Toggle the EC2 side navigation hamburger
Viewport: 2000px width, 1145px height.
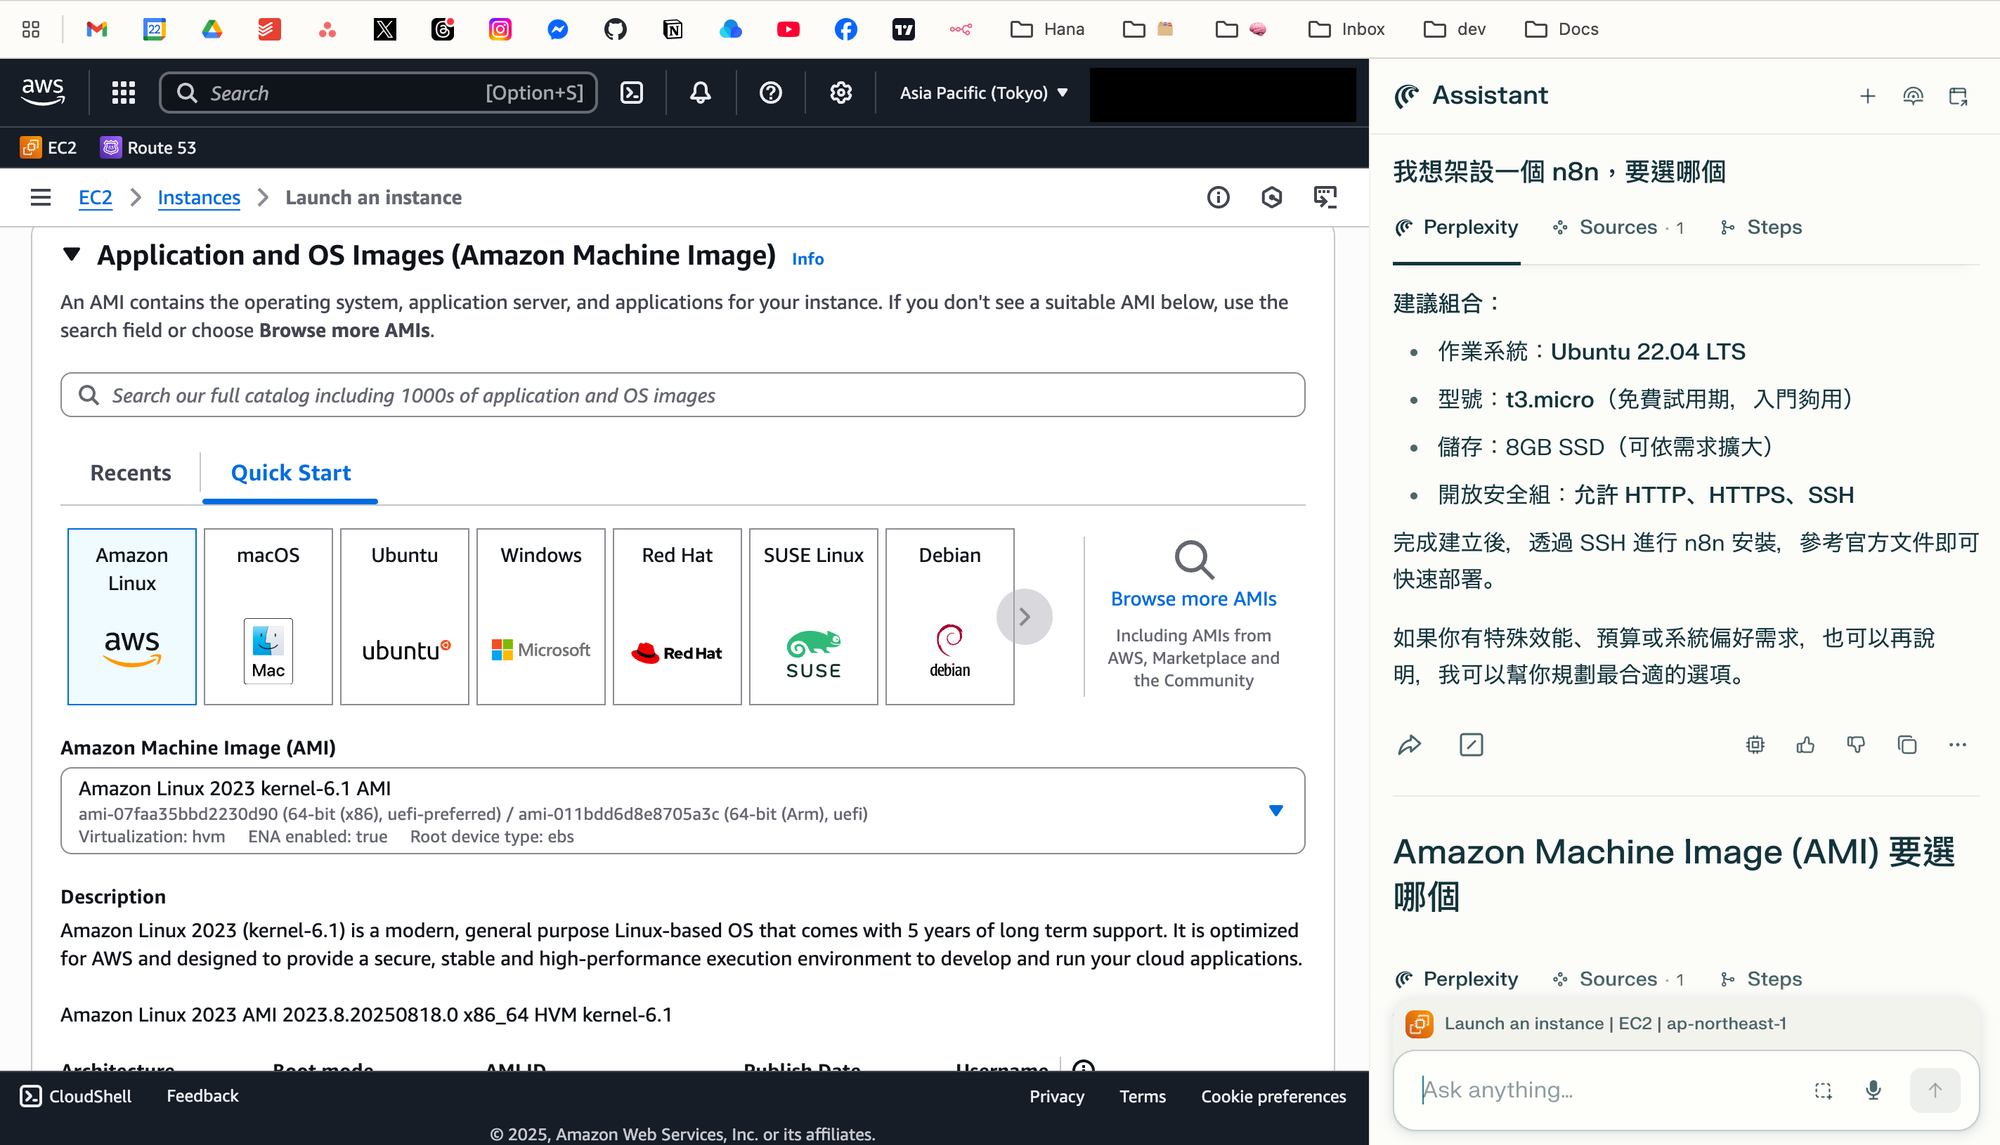(x=41, y=197)
